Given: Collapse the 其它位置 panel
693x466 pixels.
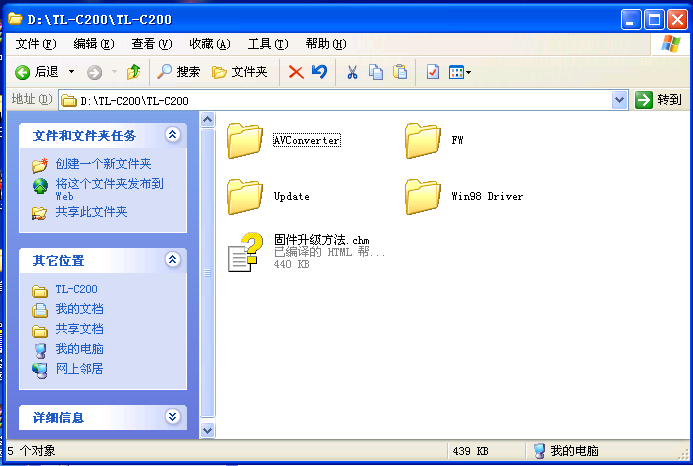Looking at the screenshot, I should pyautogui.click(x=172, y=260).
